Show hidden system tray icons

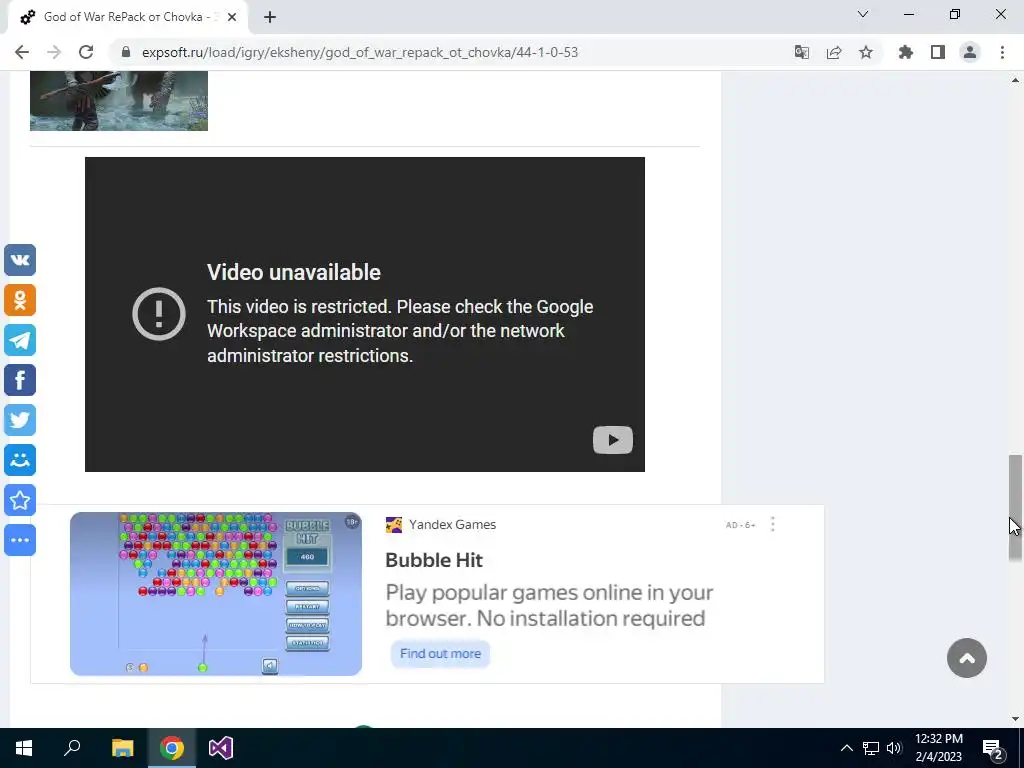click(x=846, y=748)
